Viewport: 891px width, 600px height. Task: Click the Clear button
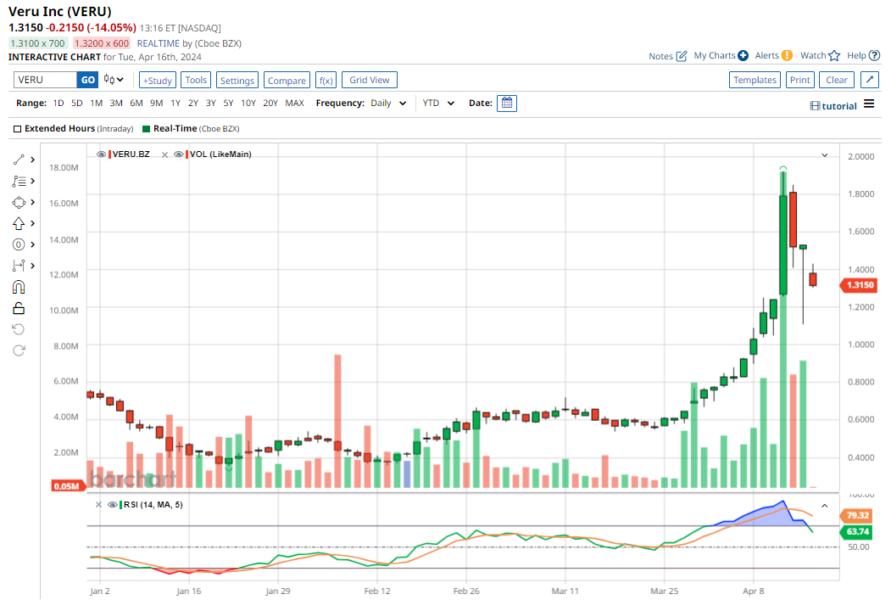tap(836, 80)
